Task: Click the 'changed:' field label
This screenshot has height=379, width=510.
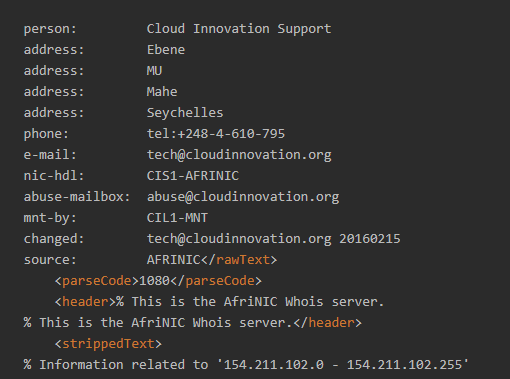Action: click(x=54, y=239)
